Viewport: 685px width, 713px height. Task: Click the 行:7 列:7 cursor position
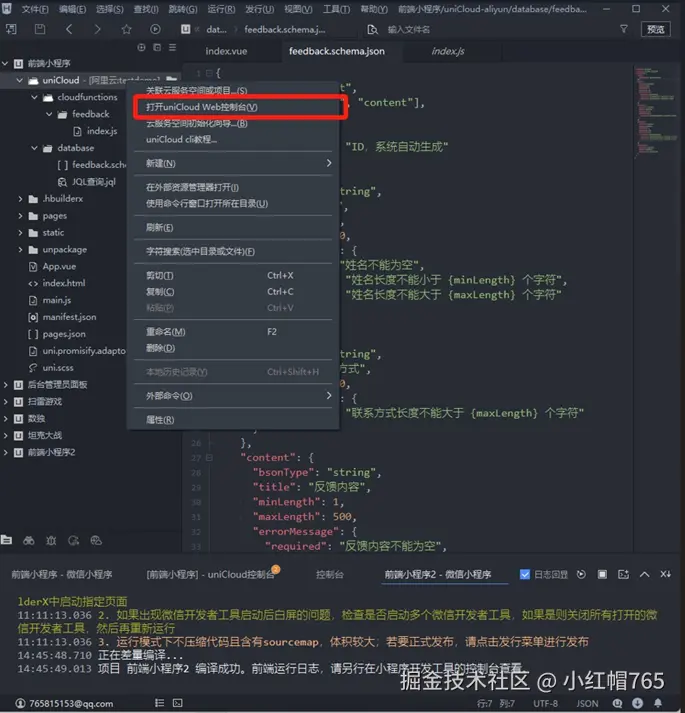496,703
